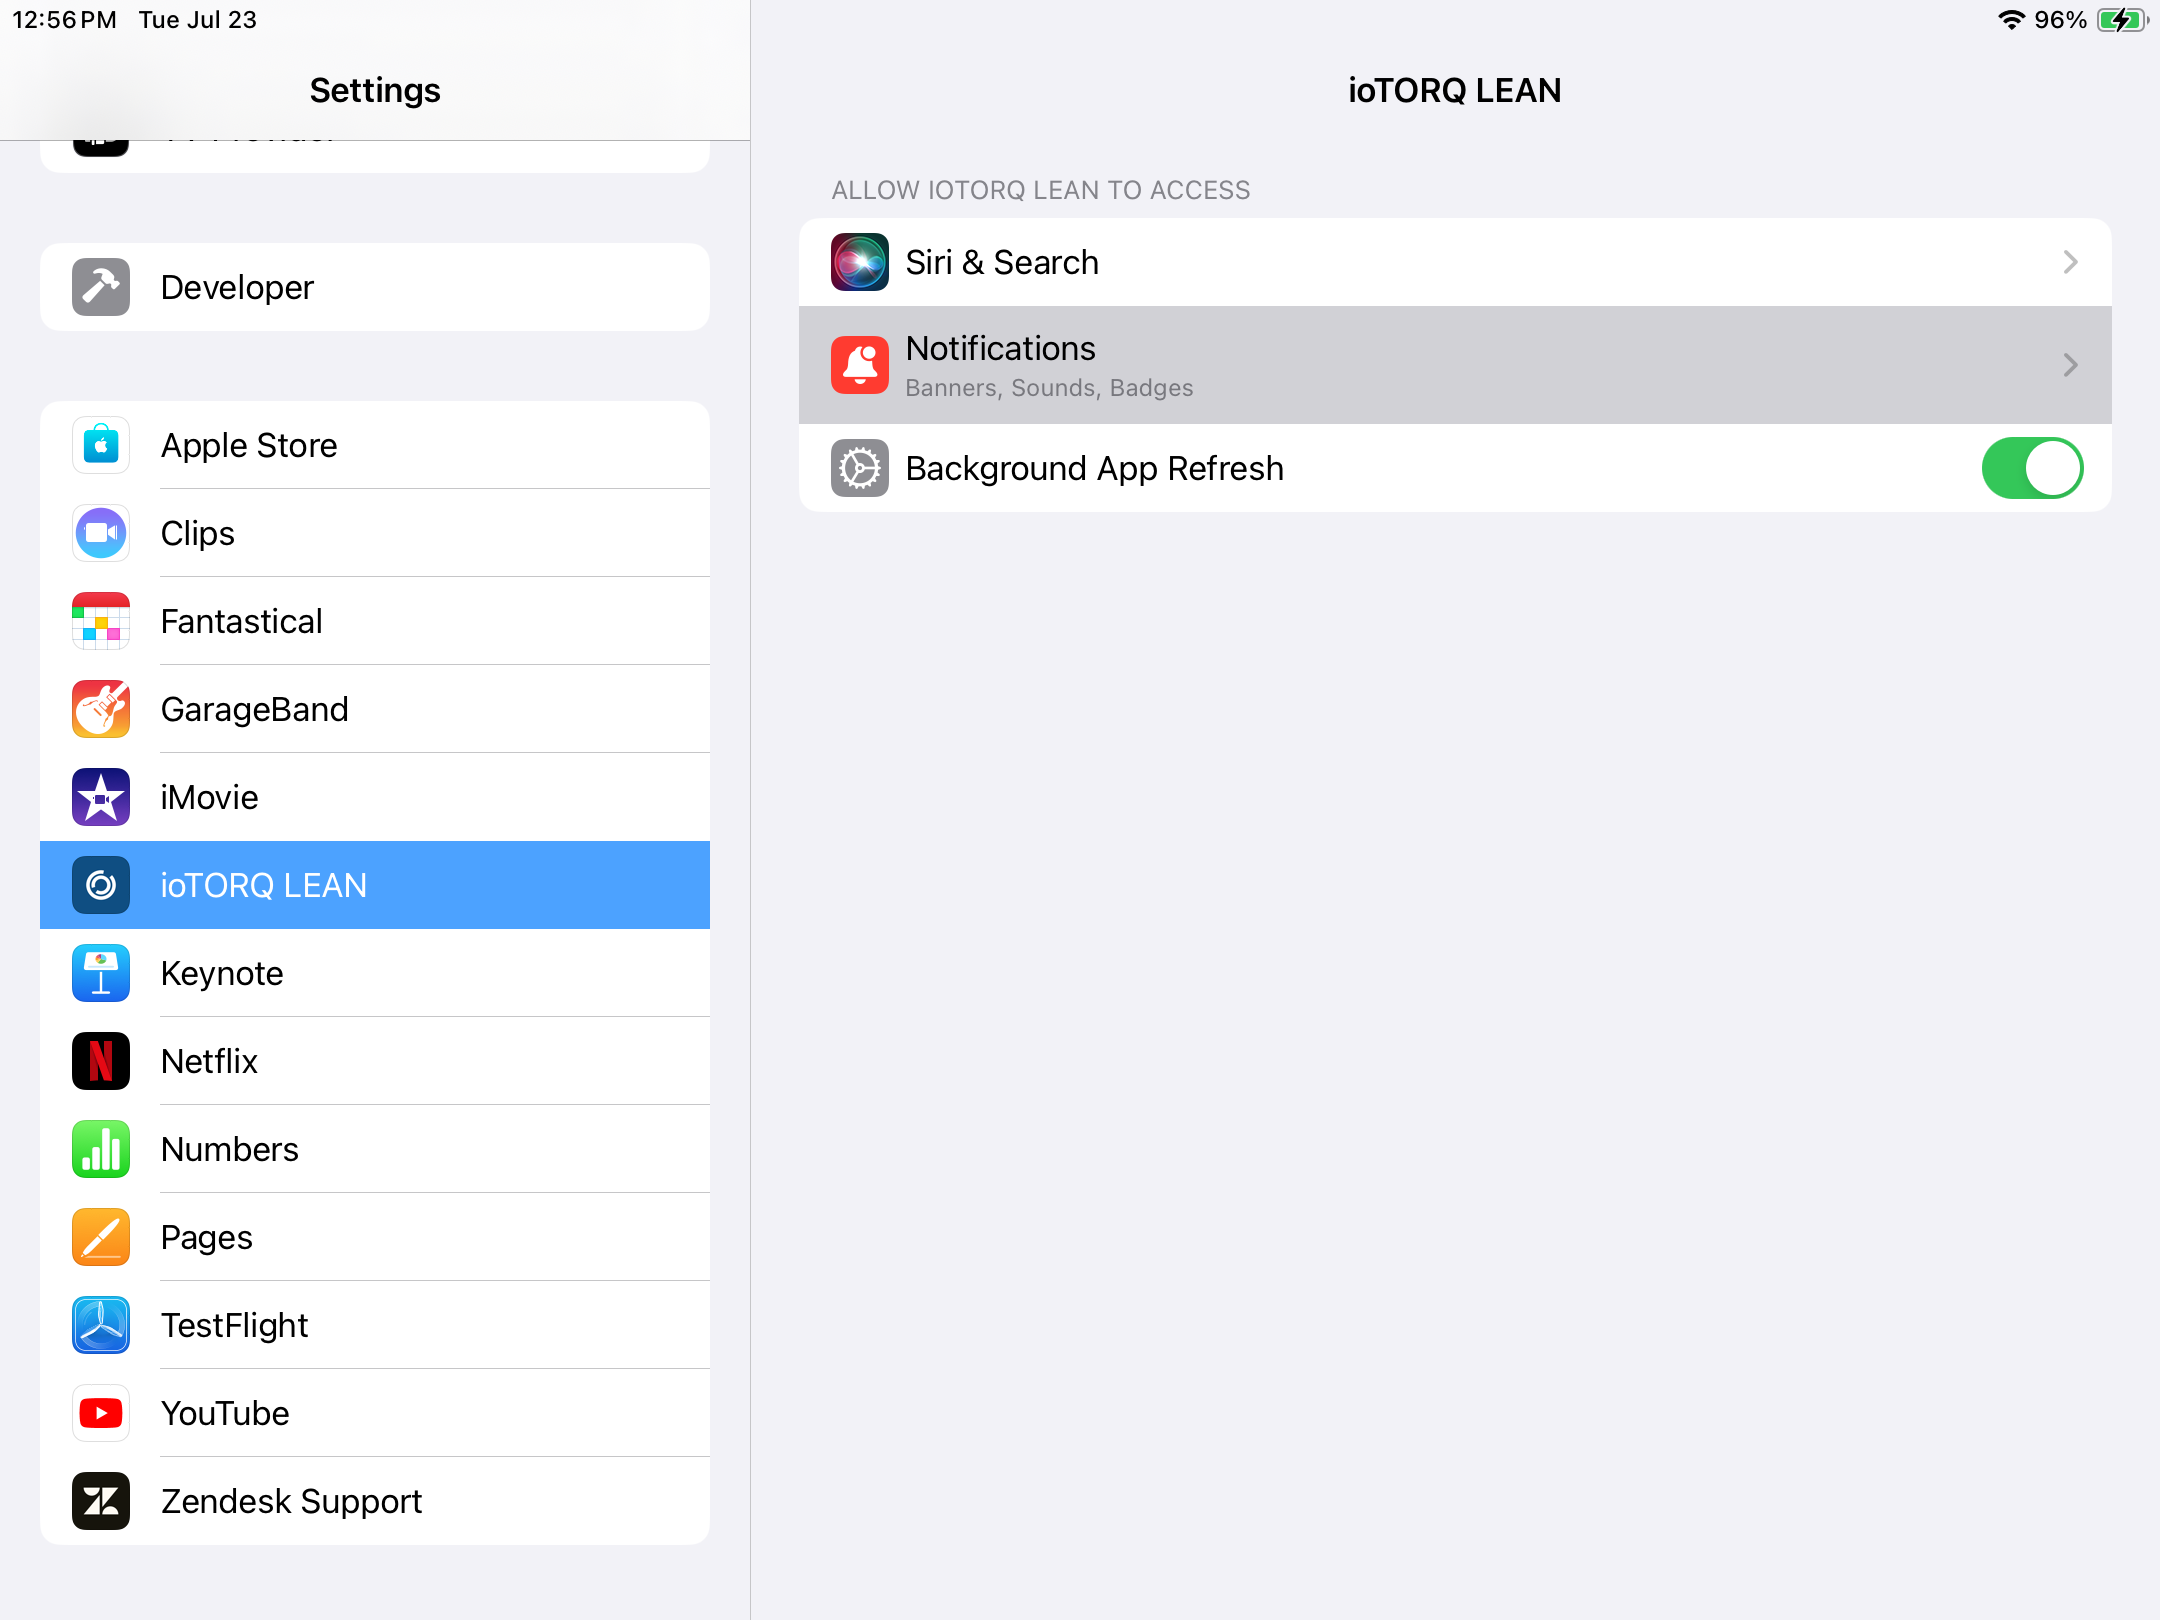The image size is (2160, 1620).
Task: Open Zendesk Support settings row
Action: click(375, 1501)
